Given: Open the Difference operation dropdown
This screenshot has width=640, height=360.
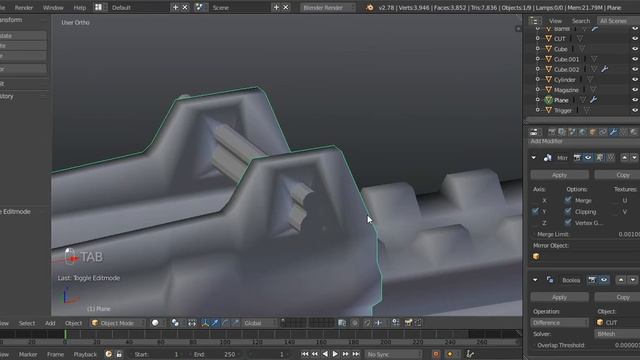Looking at the screenshot, I should click(559, 322).
